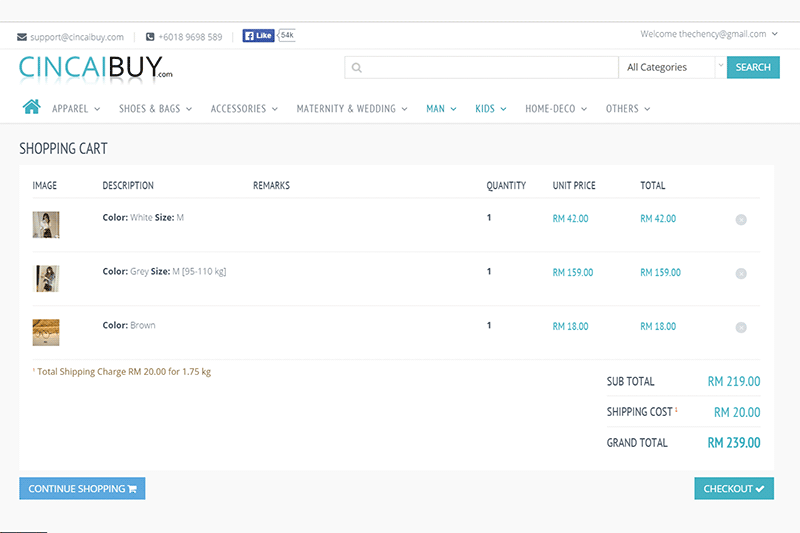Click the envelope email icon
This screenshot has width=800, height=533.
tap(22, 37)
